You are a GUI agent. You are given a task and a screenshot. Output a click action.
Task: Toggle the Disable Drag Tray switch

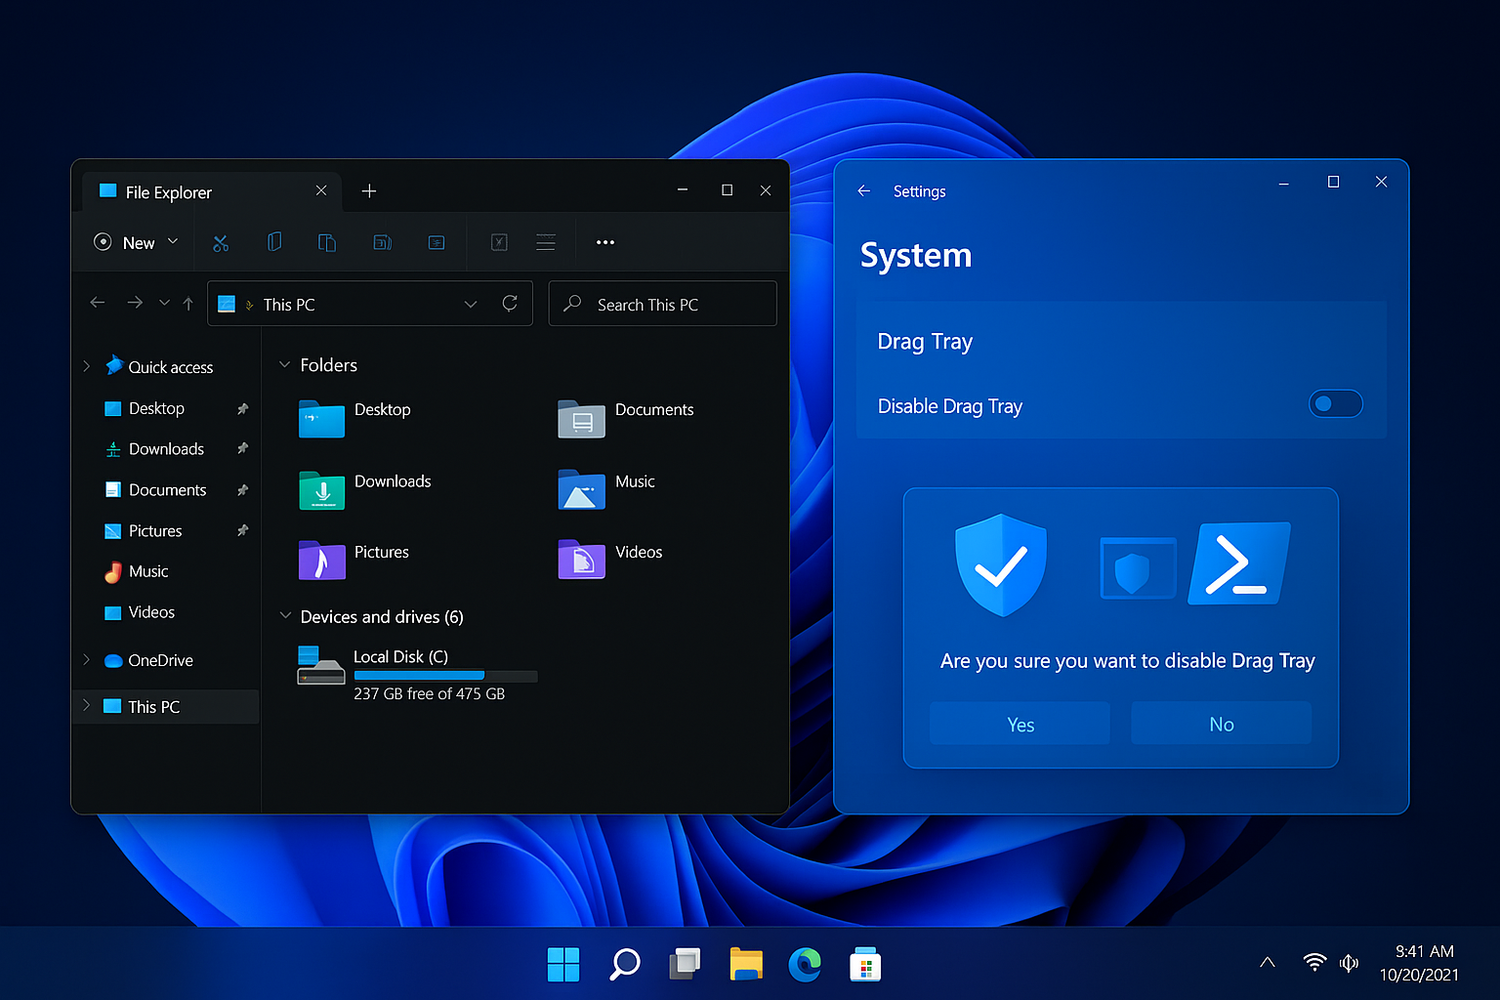point(1335,404)
